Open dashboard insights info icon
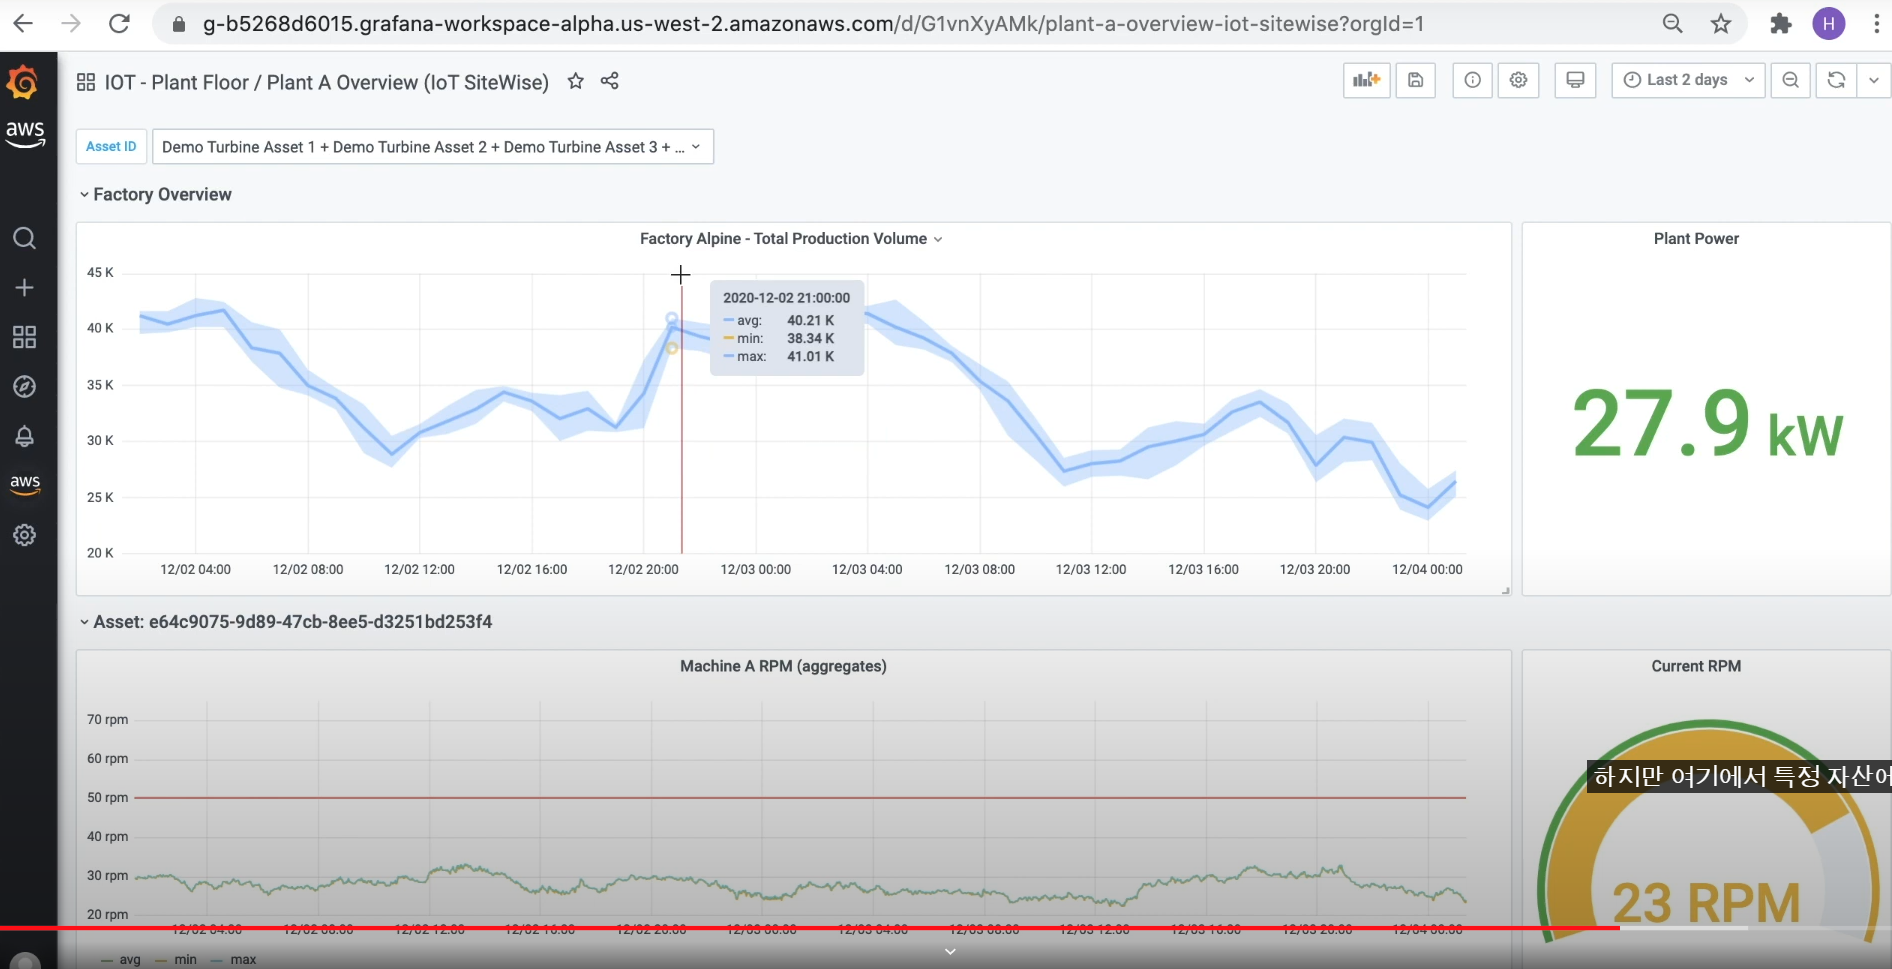1892x969 pixels. pos(1472,80)
